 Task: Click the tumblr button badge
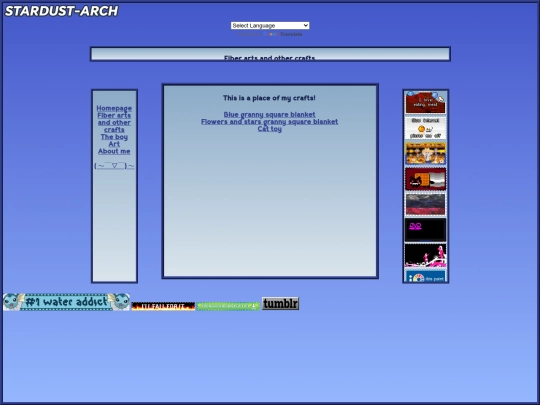click(x=280, y=303)
